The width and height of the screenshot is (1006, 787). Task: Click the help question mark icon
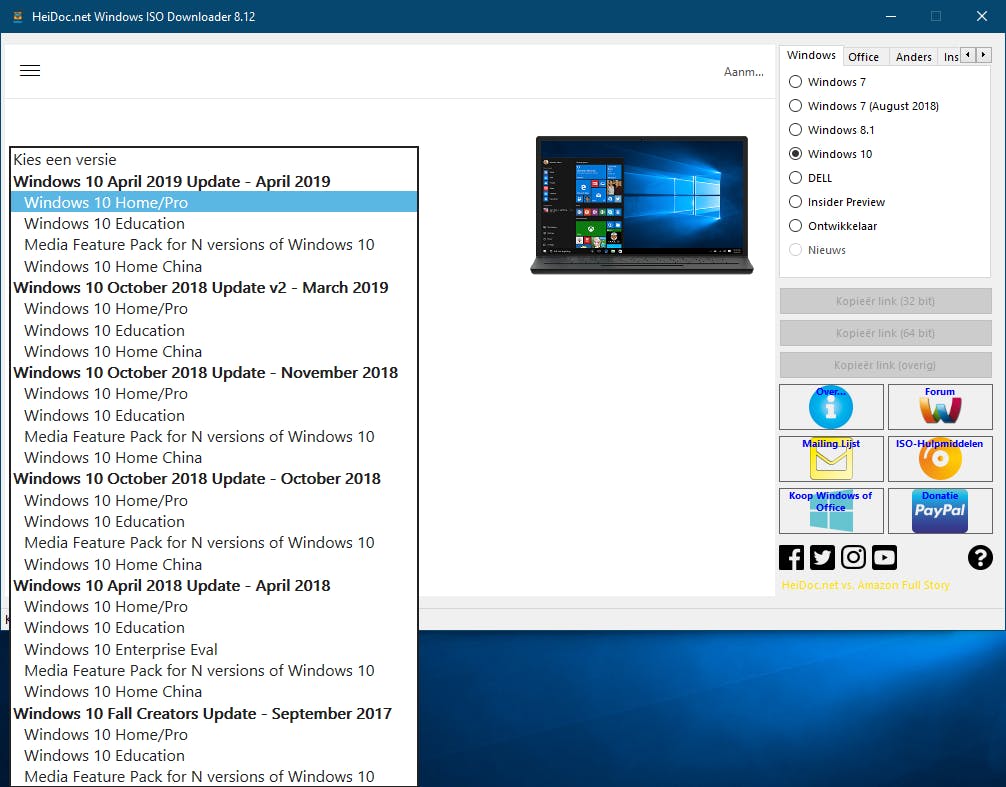point(980,557)
